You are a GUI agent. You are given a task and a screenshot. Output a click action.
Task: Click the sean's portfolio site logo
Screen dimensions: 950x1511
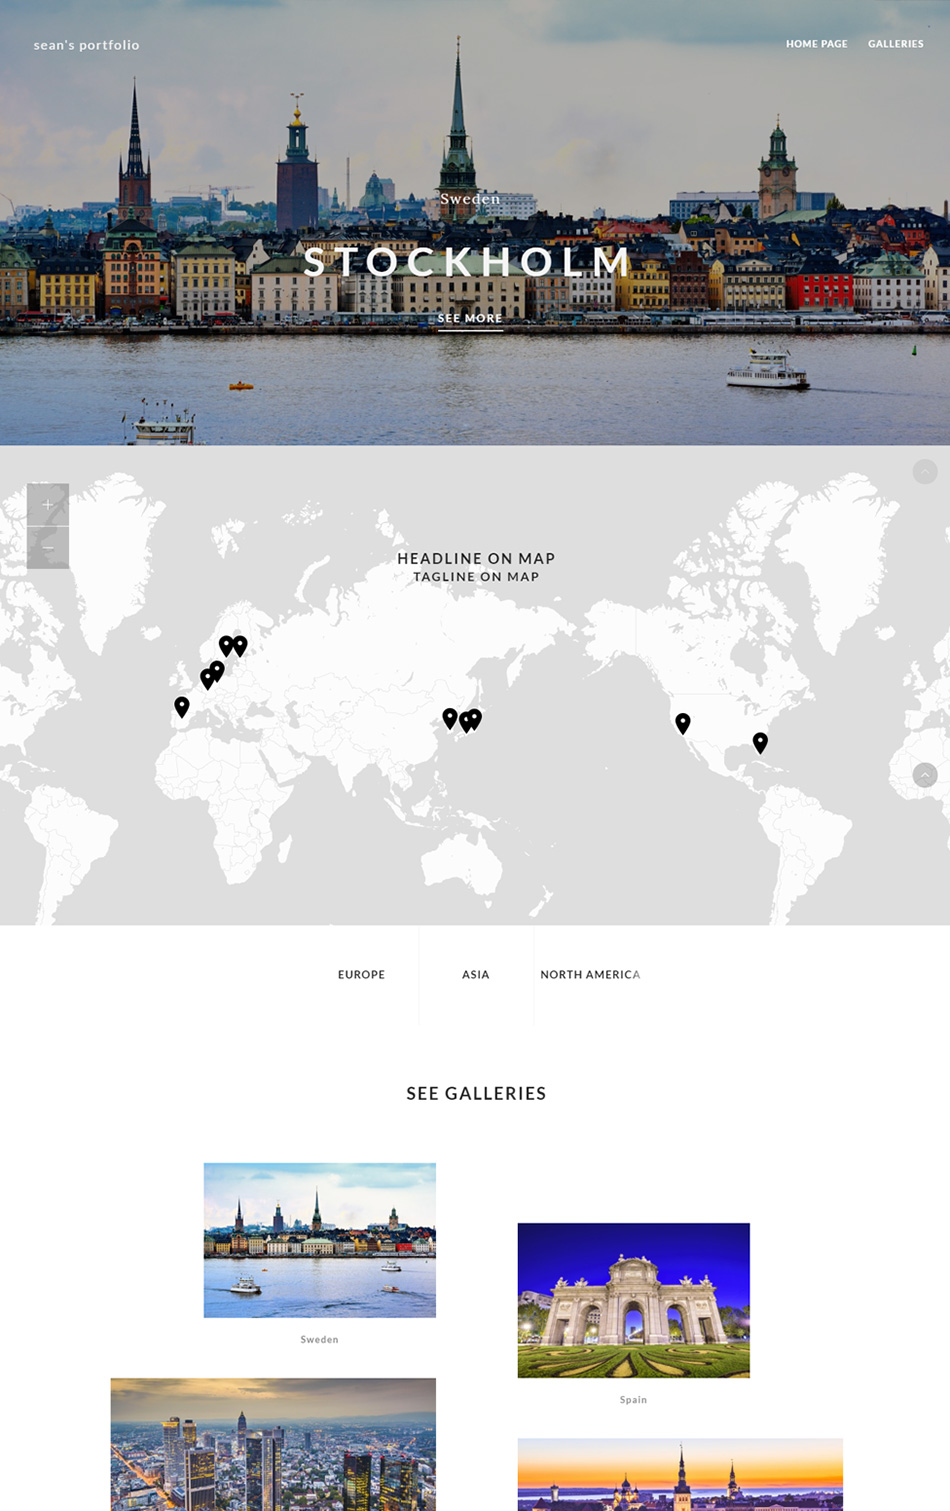coord(87,45)
